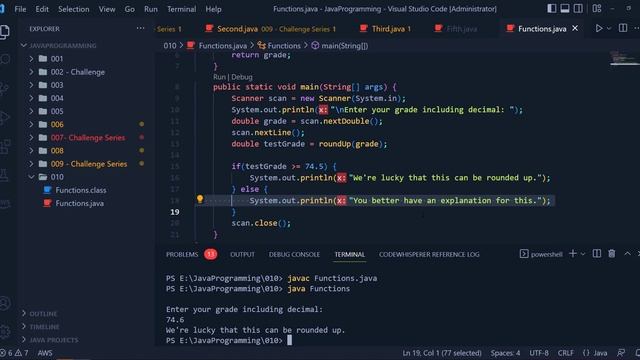Open View menu
The height and width of the screenshot is (360, 640).
[x=107, y=9]
